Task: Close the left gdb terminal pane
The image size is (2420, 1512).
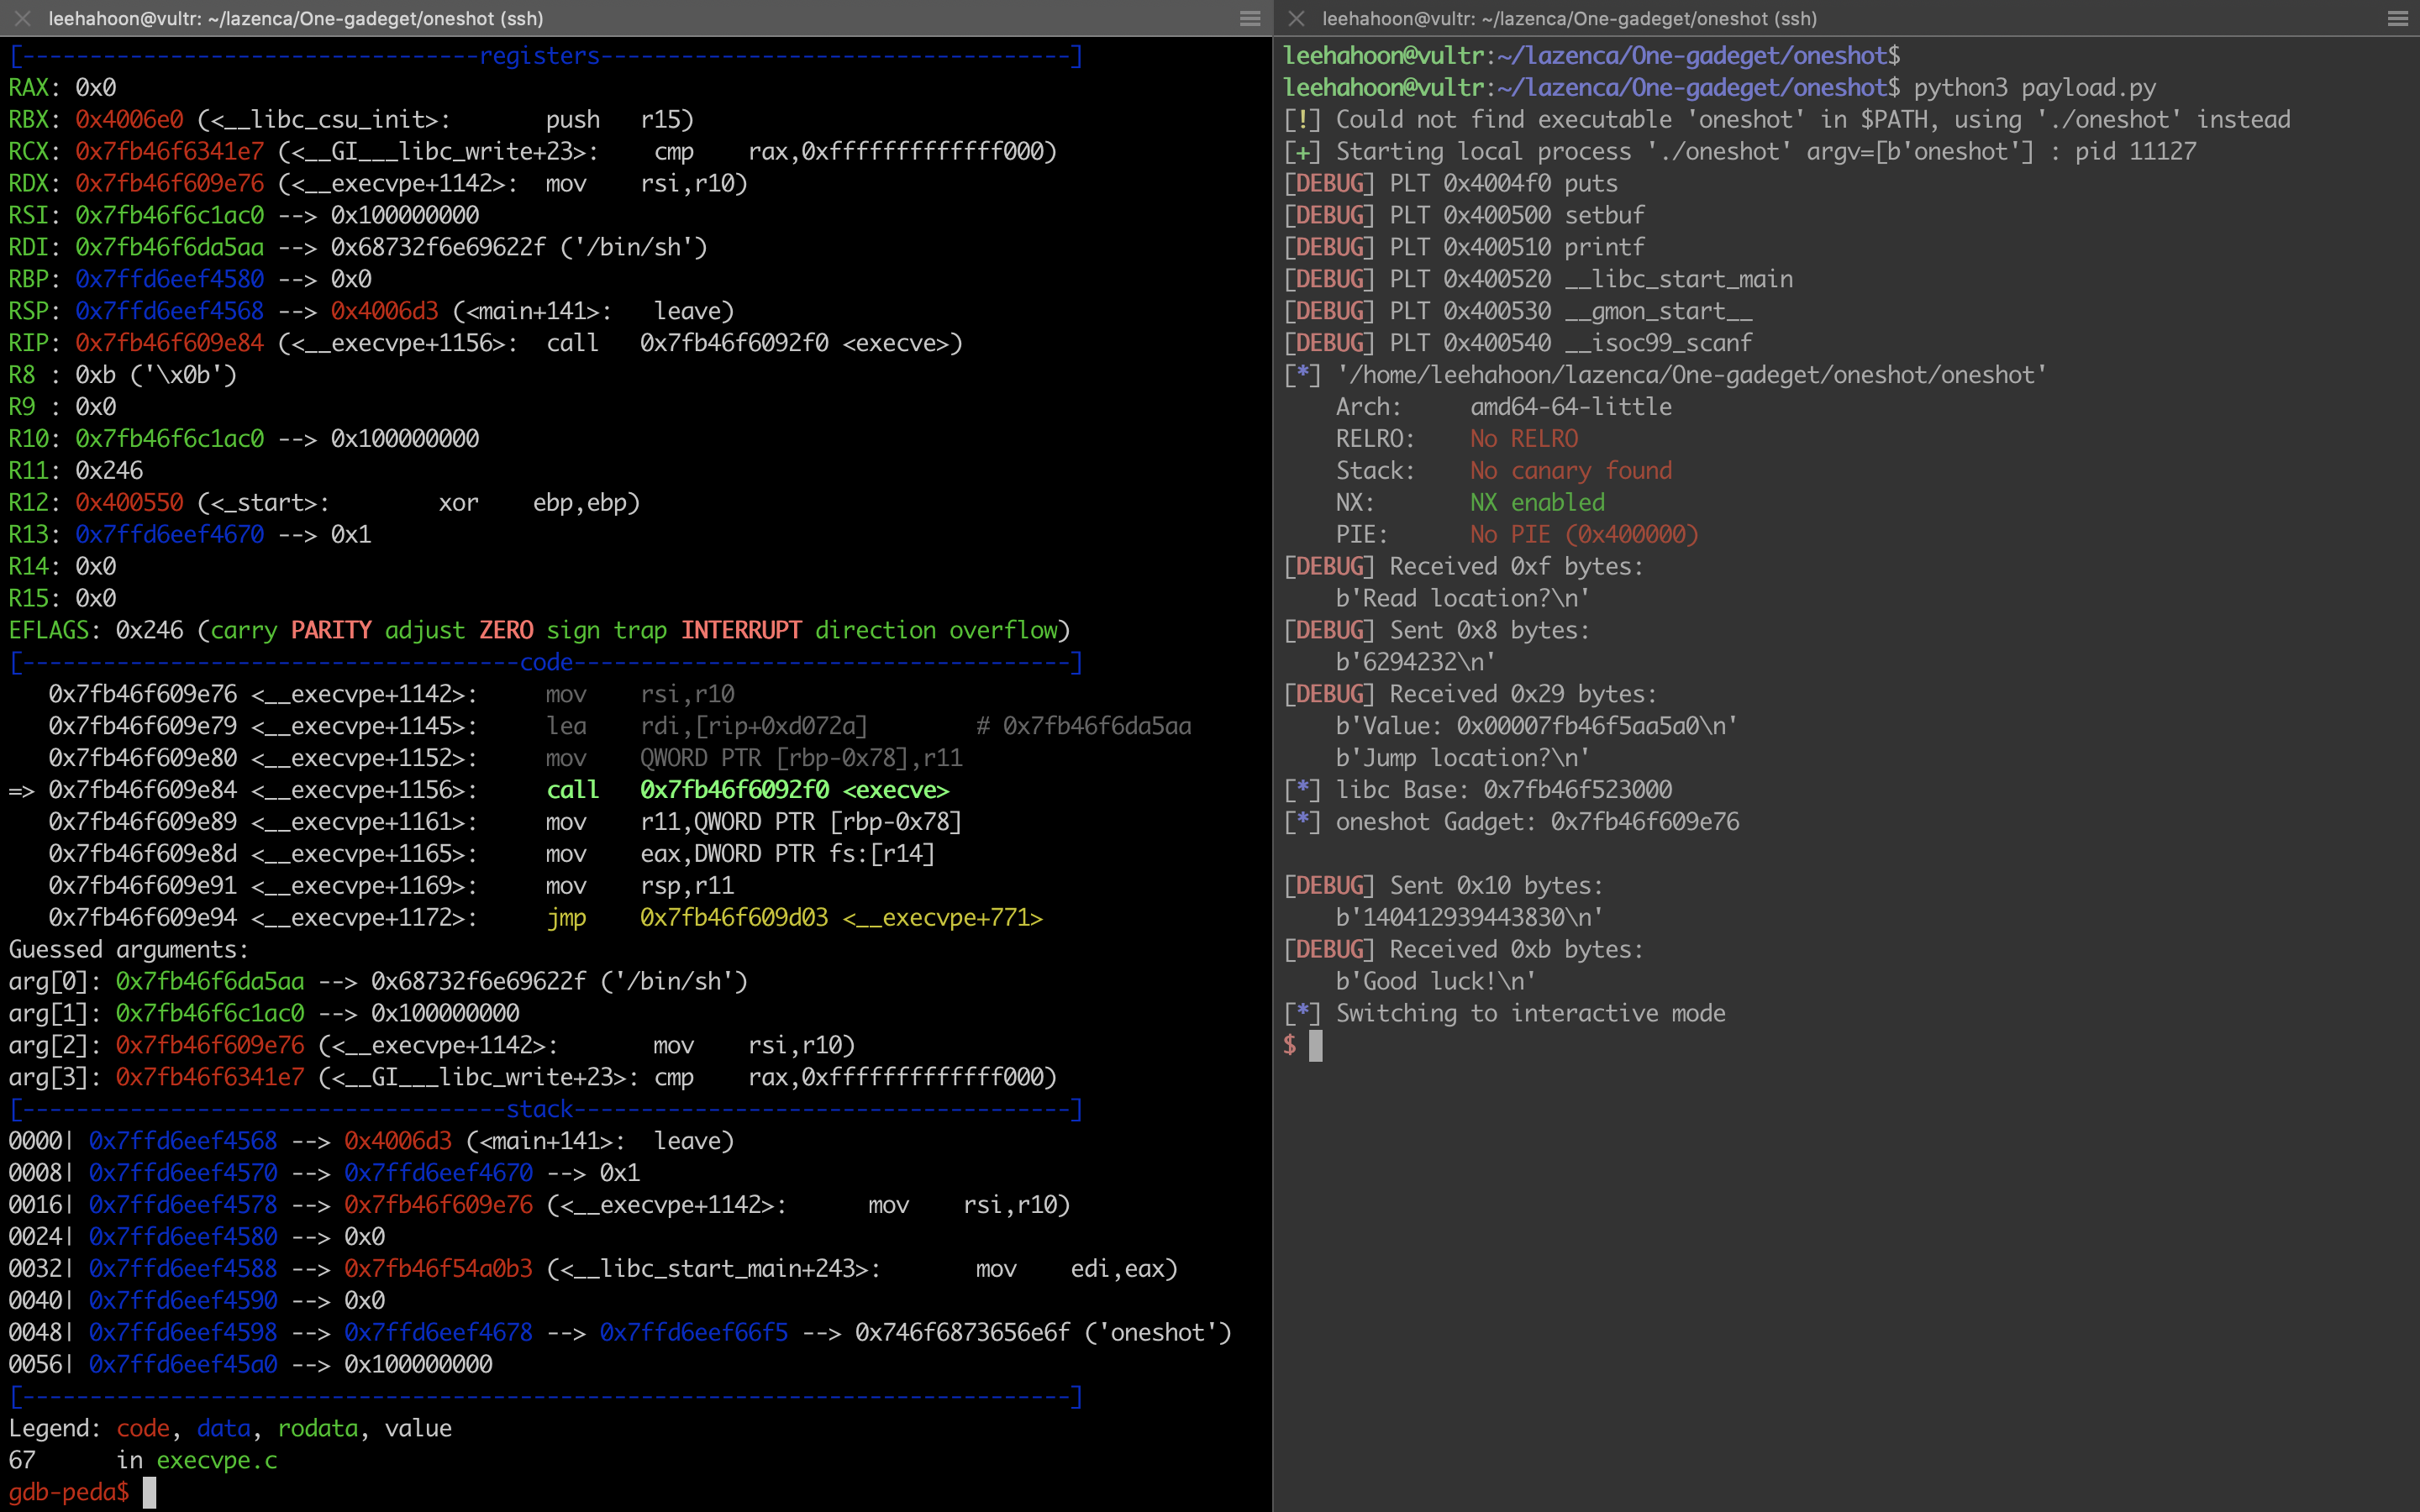Action: click(x=22, y=18)
